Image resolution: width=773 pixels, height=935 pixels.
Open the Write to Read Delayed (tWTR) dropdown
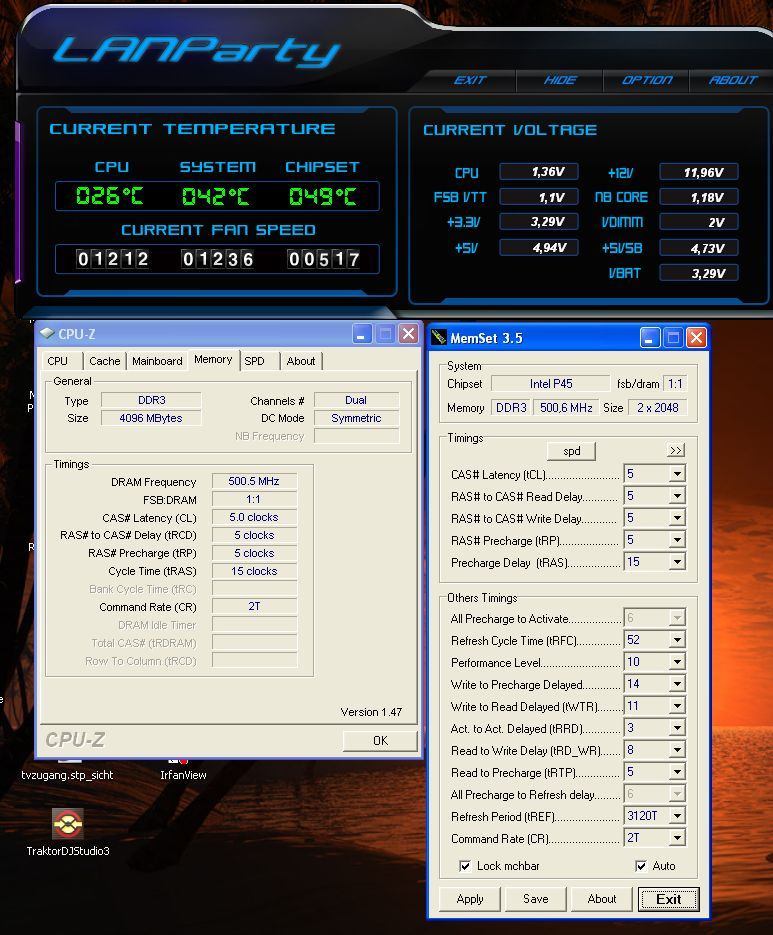(x=677, y=707)
